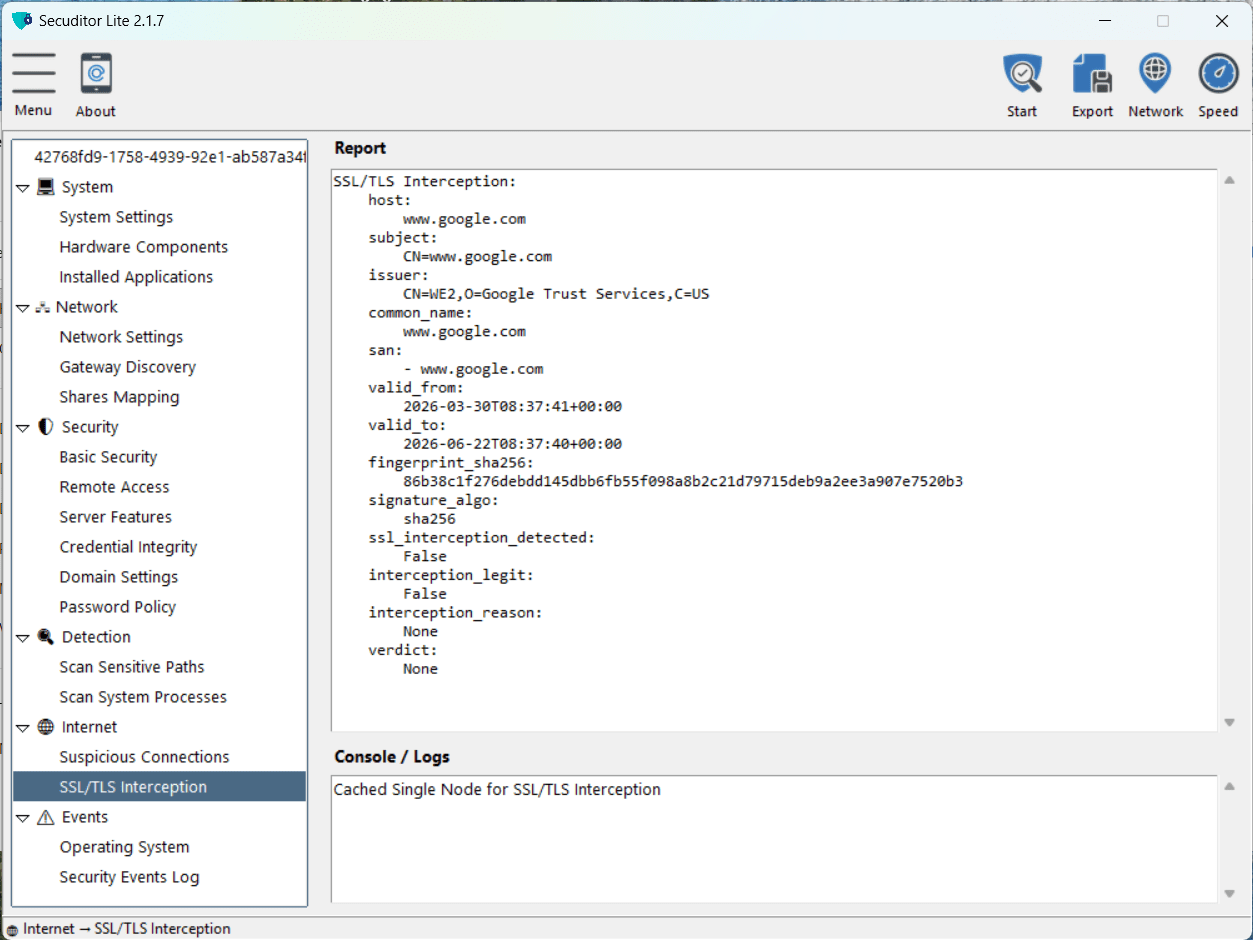Select Shares Mapping node

119,397
